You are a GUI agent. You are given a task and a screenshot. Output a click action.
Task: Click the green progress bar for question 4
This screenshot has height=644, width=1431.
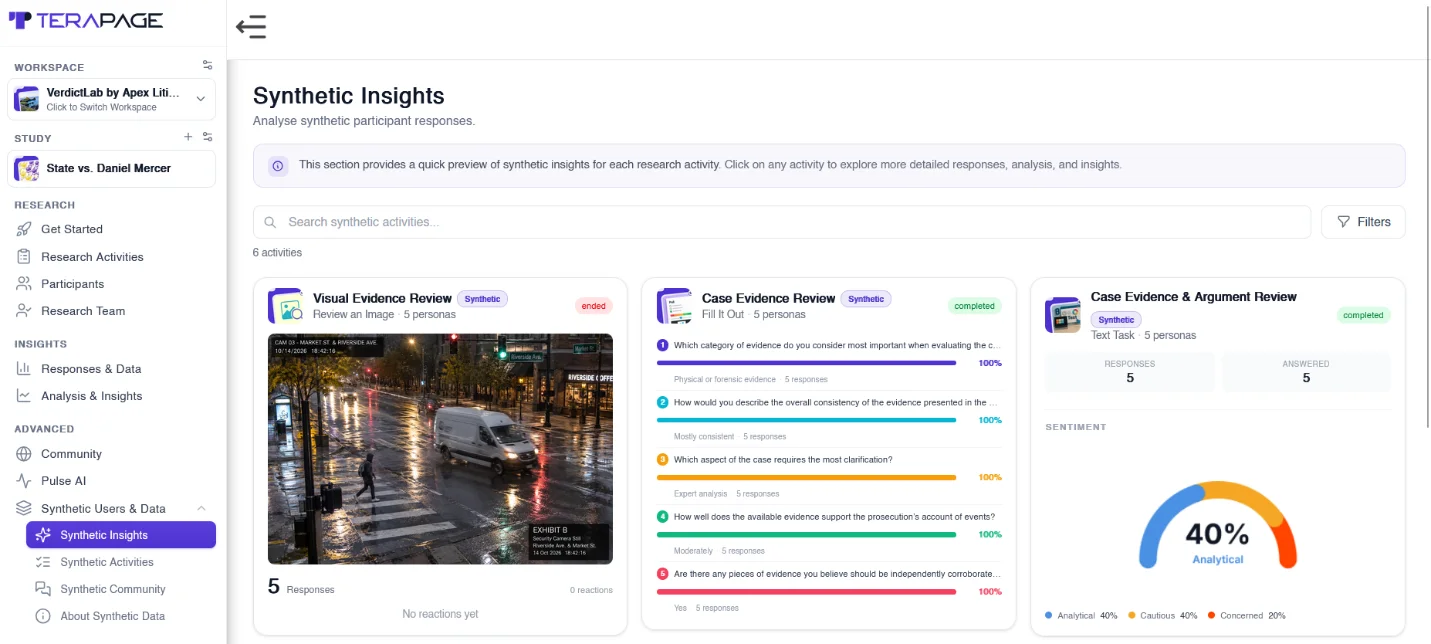(x=806, y=535)
